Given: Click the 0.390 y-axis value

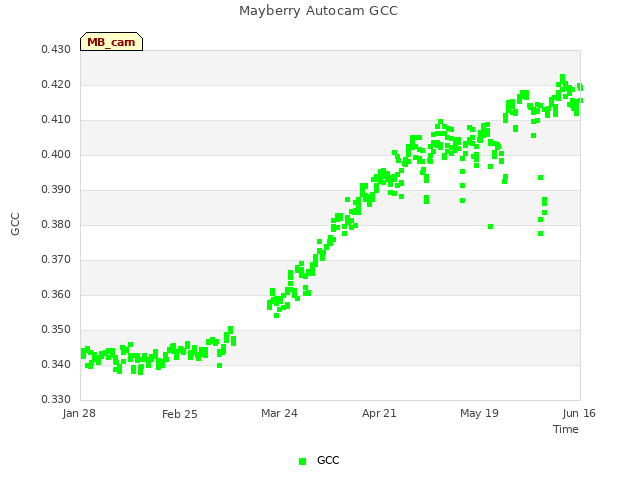Looking at the screenshot, I should pyautogui.click(x=56, y=189).
